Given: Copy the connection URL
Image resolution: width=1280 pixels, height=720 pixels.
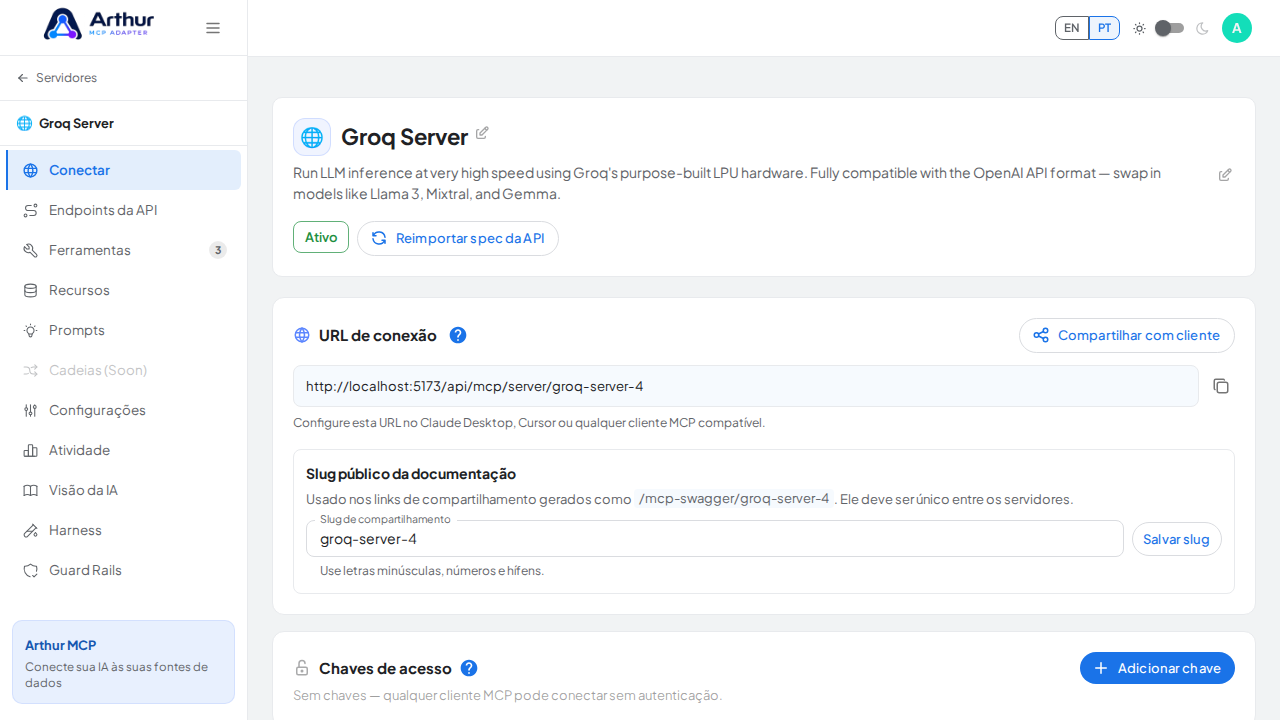Looking at the screenshot, I should click(x=1221, y=386).
